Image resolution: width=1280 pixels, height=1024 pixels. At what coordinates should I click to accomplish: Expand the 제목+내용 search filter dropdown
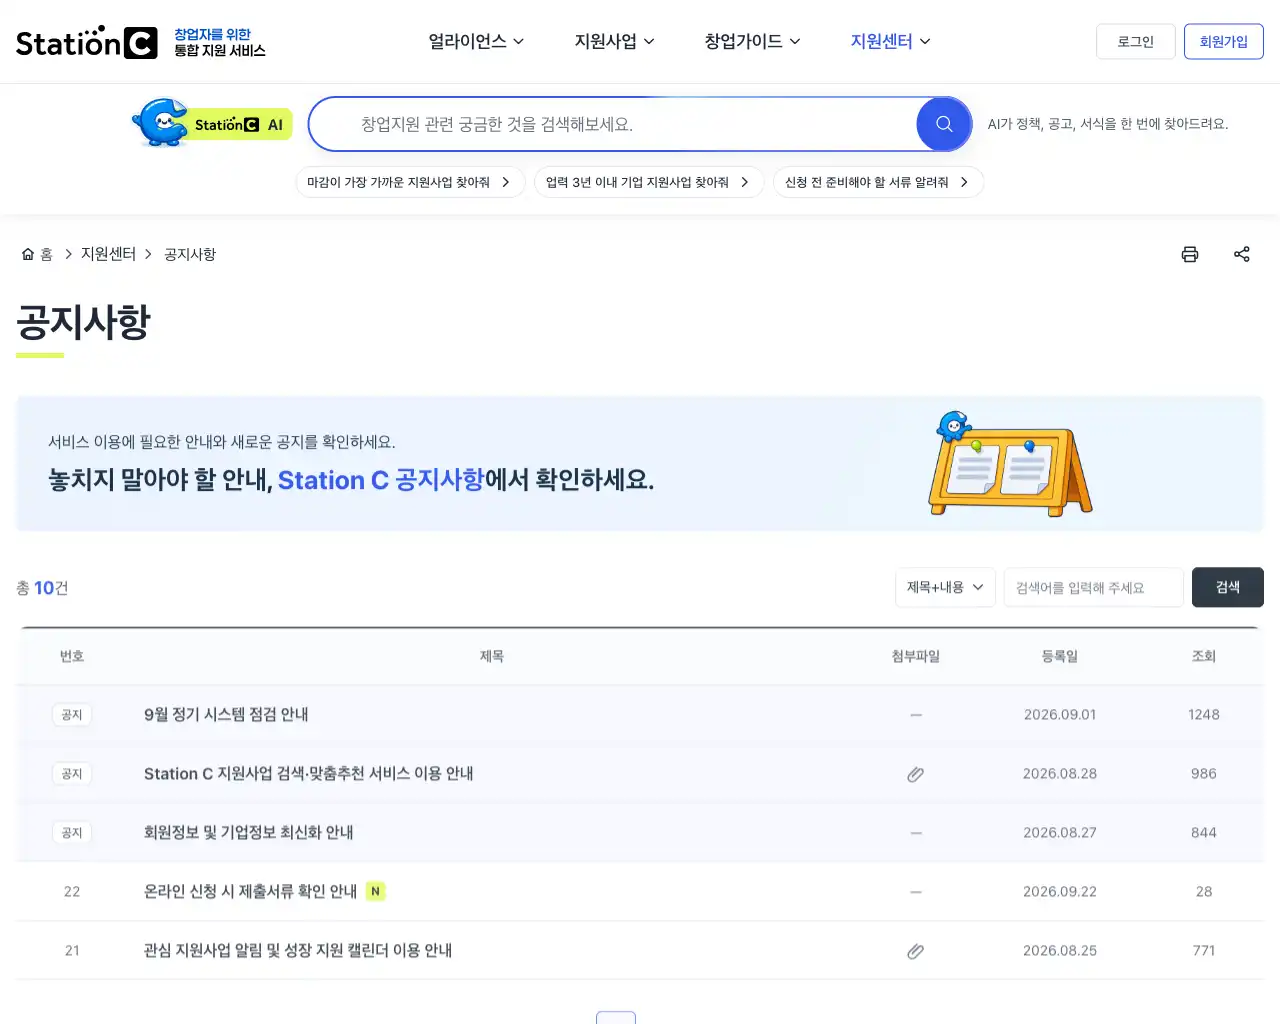(x=945, y=587)
